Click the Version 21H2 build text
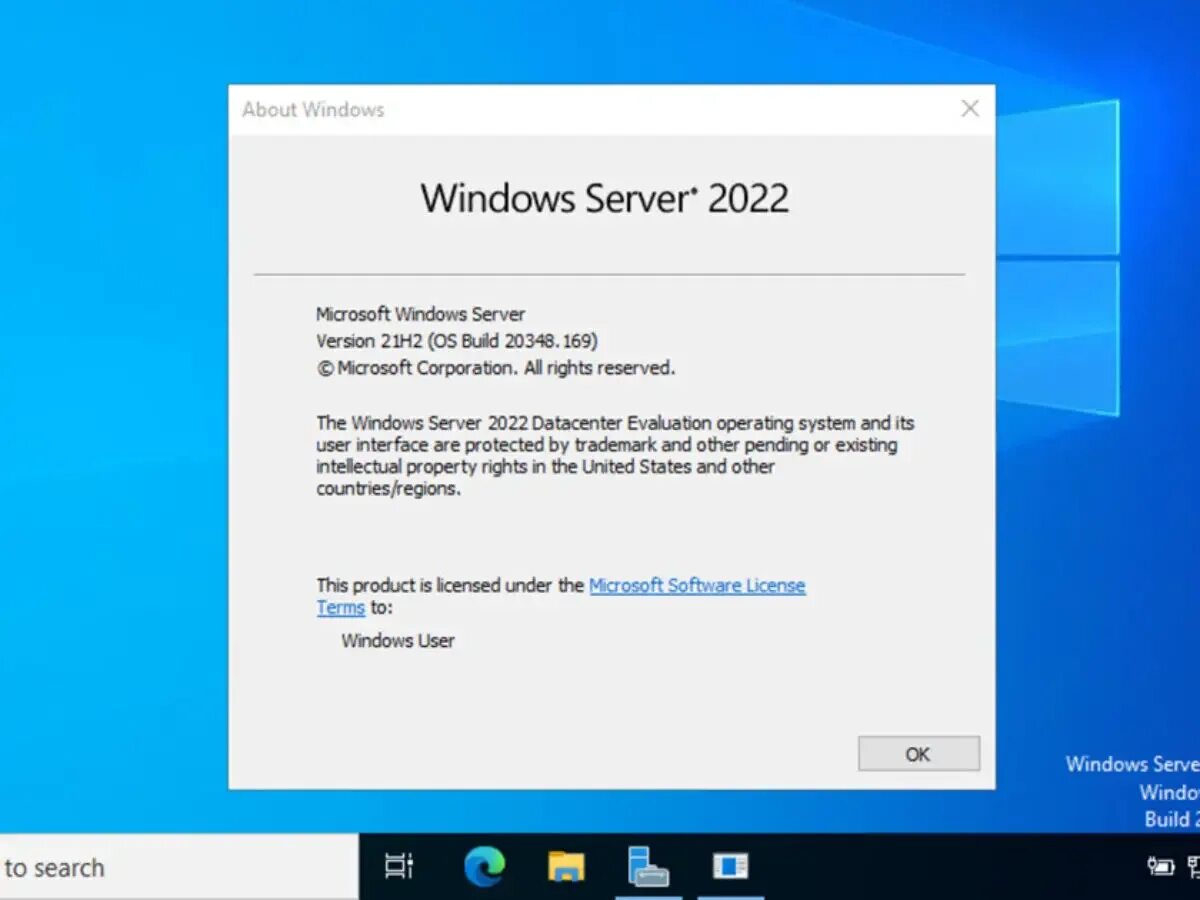The height and width of the screenshot is (900, 1200). (457, 341)
